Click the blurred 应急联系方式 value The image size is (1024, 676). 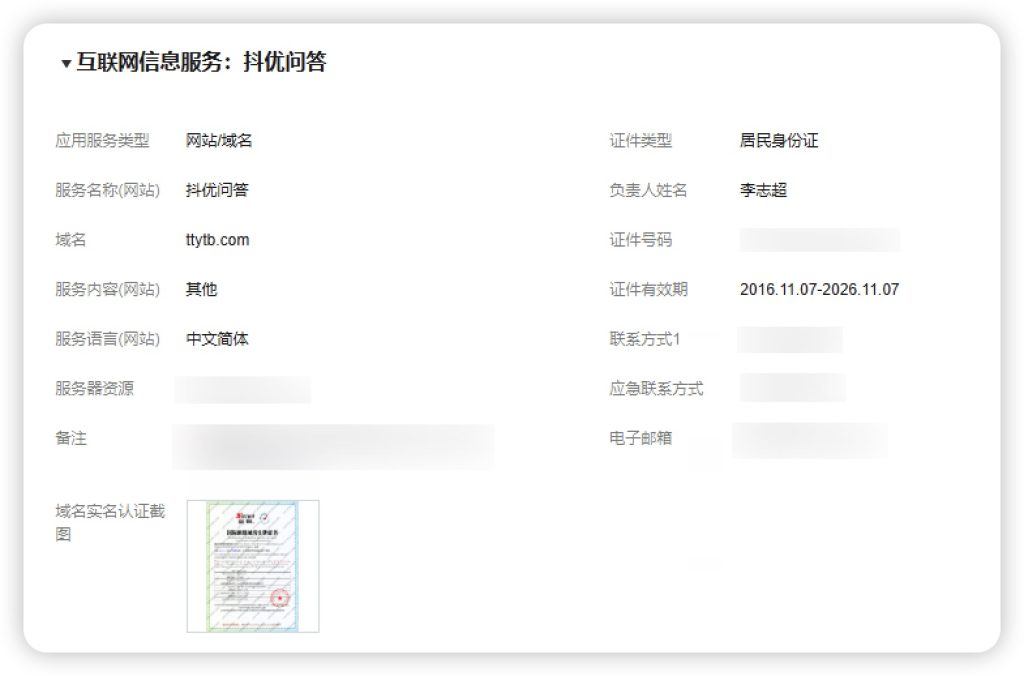point(792,388)
